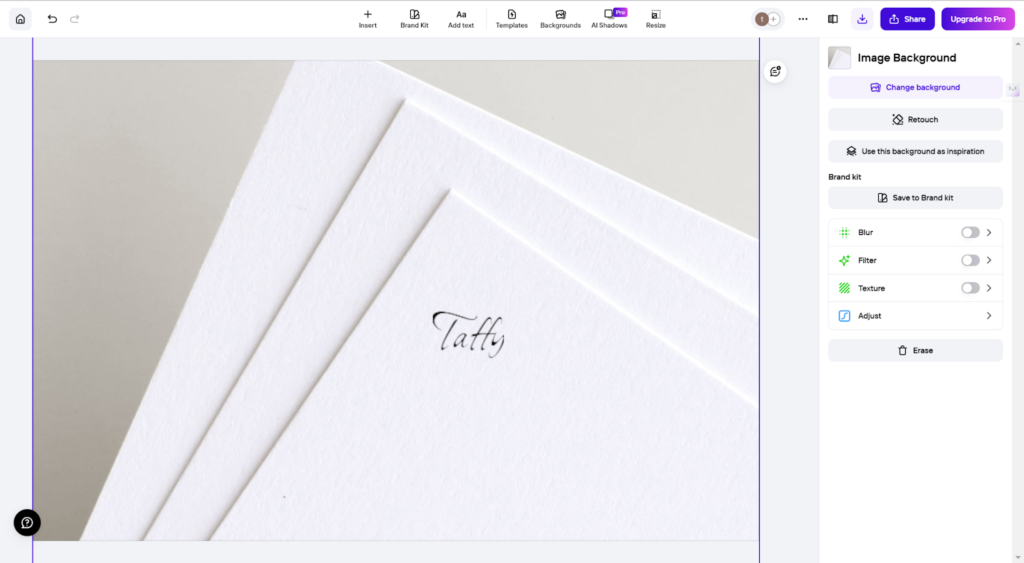Enable the Blur toggle

(969, 232)
